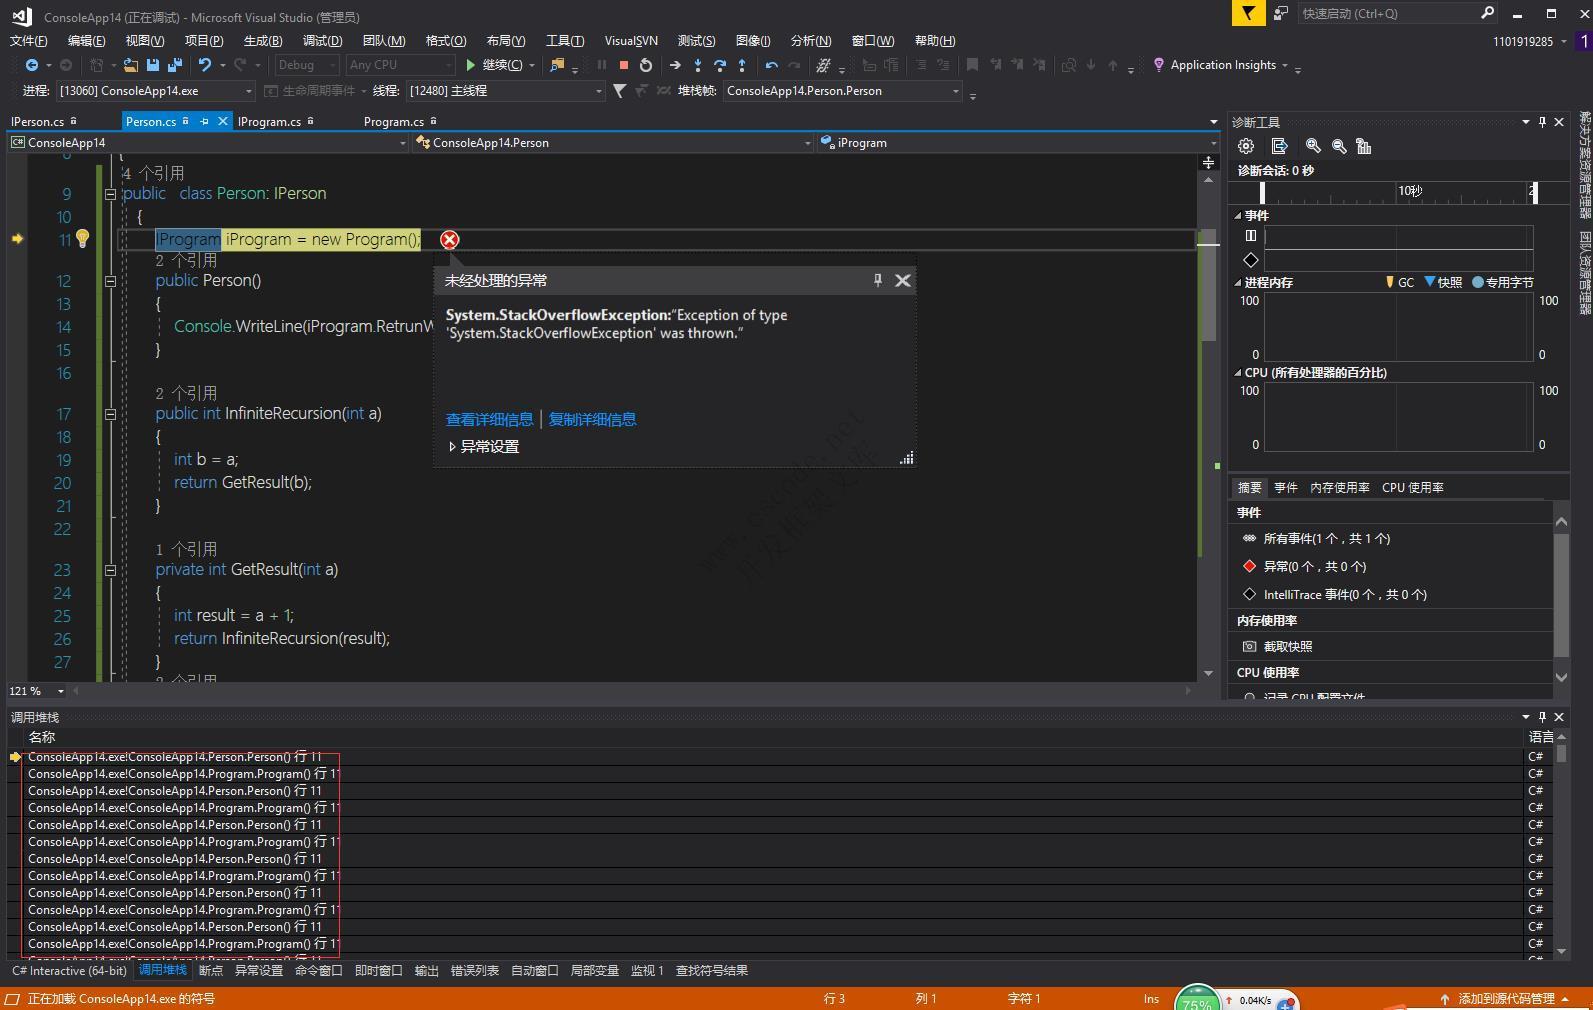This screenshot has height=1010, width=1593.
Task: Open the 调试(D) menu
Action: click(x=322, y=41)
